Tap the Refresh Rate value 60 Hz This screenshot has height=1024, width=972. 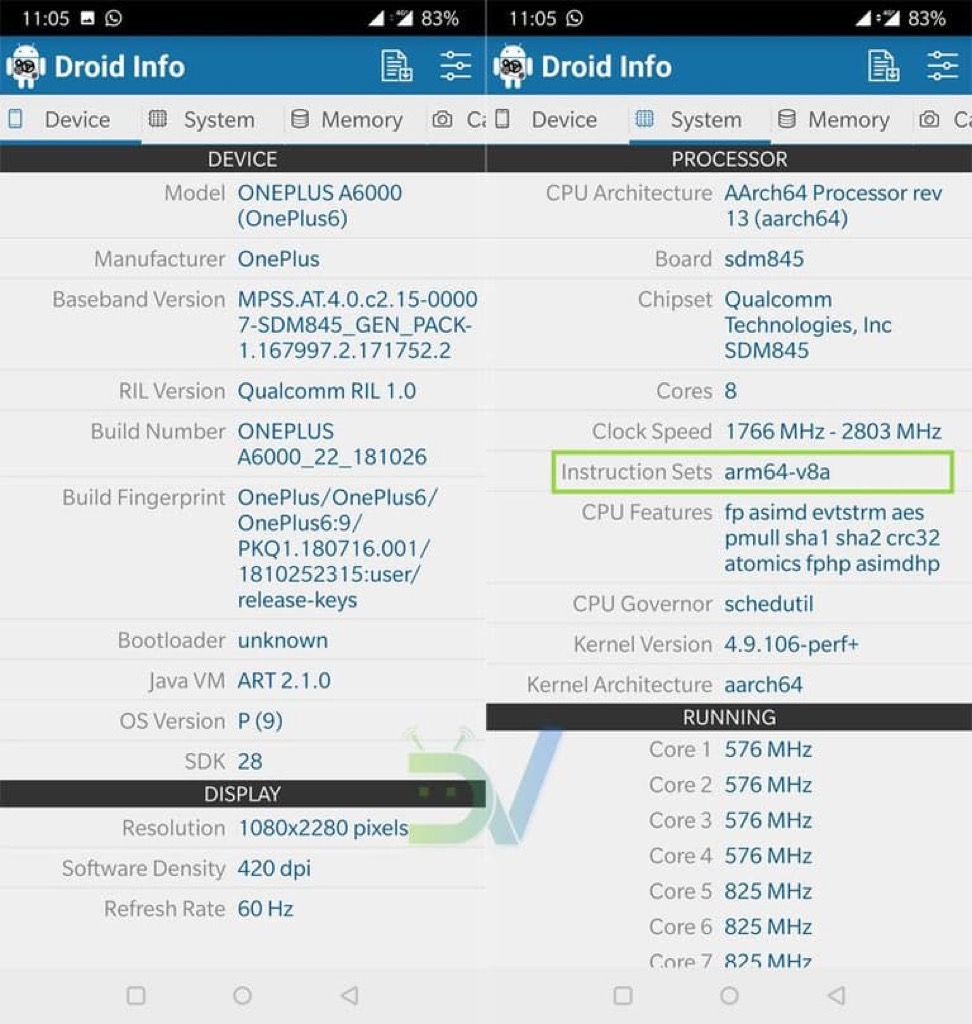265,909
